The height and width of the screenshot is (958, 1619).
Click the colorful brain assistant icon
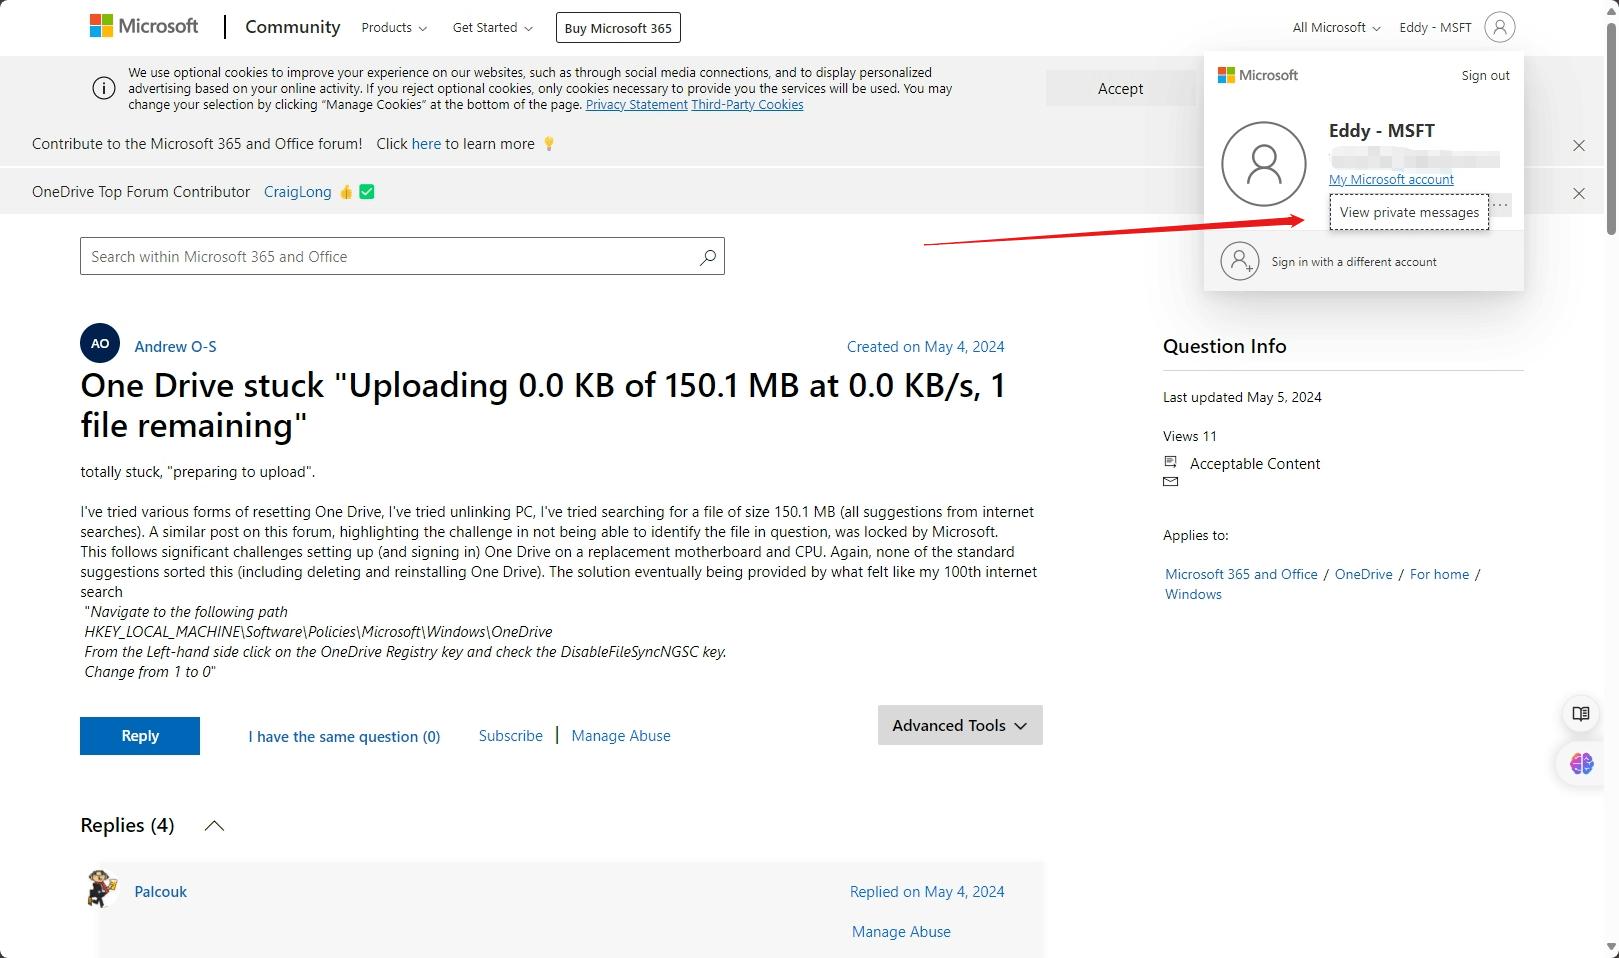[1581, 764]
